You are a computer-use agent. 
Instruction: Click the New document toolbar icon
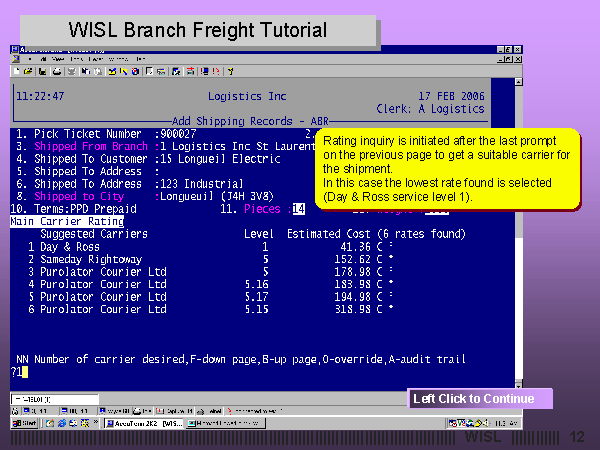16,71
